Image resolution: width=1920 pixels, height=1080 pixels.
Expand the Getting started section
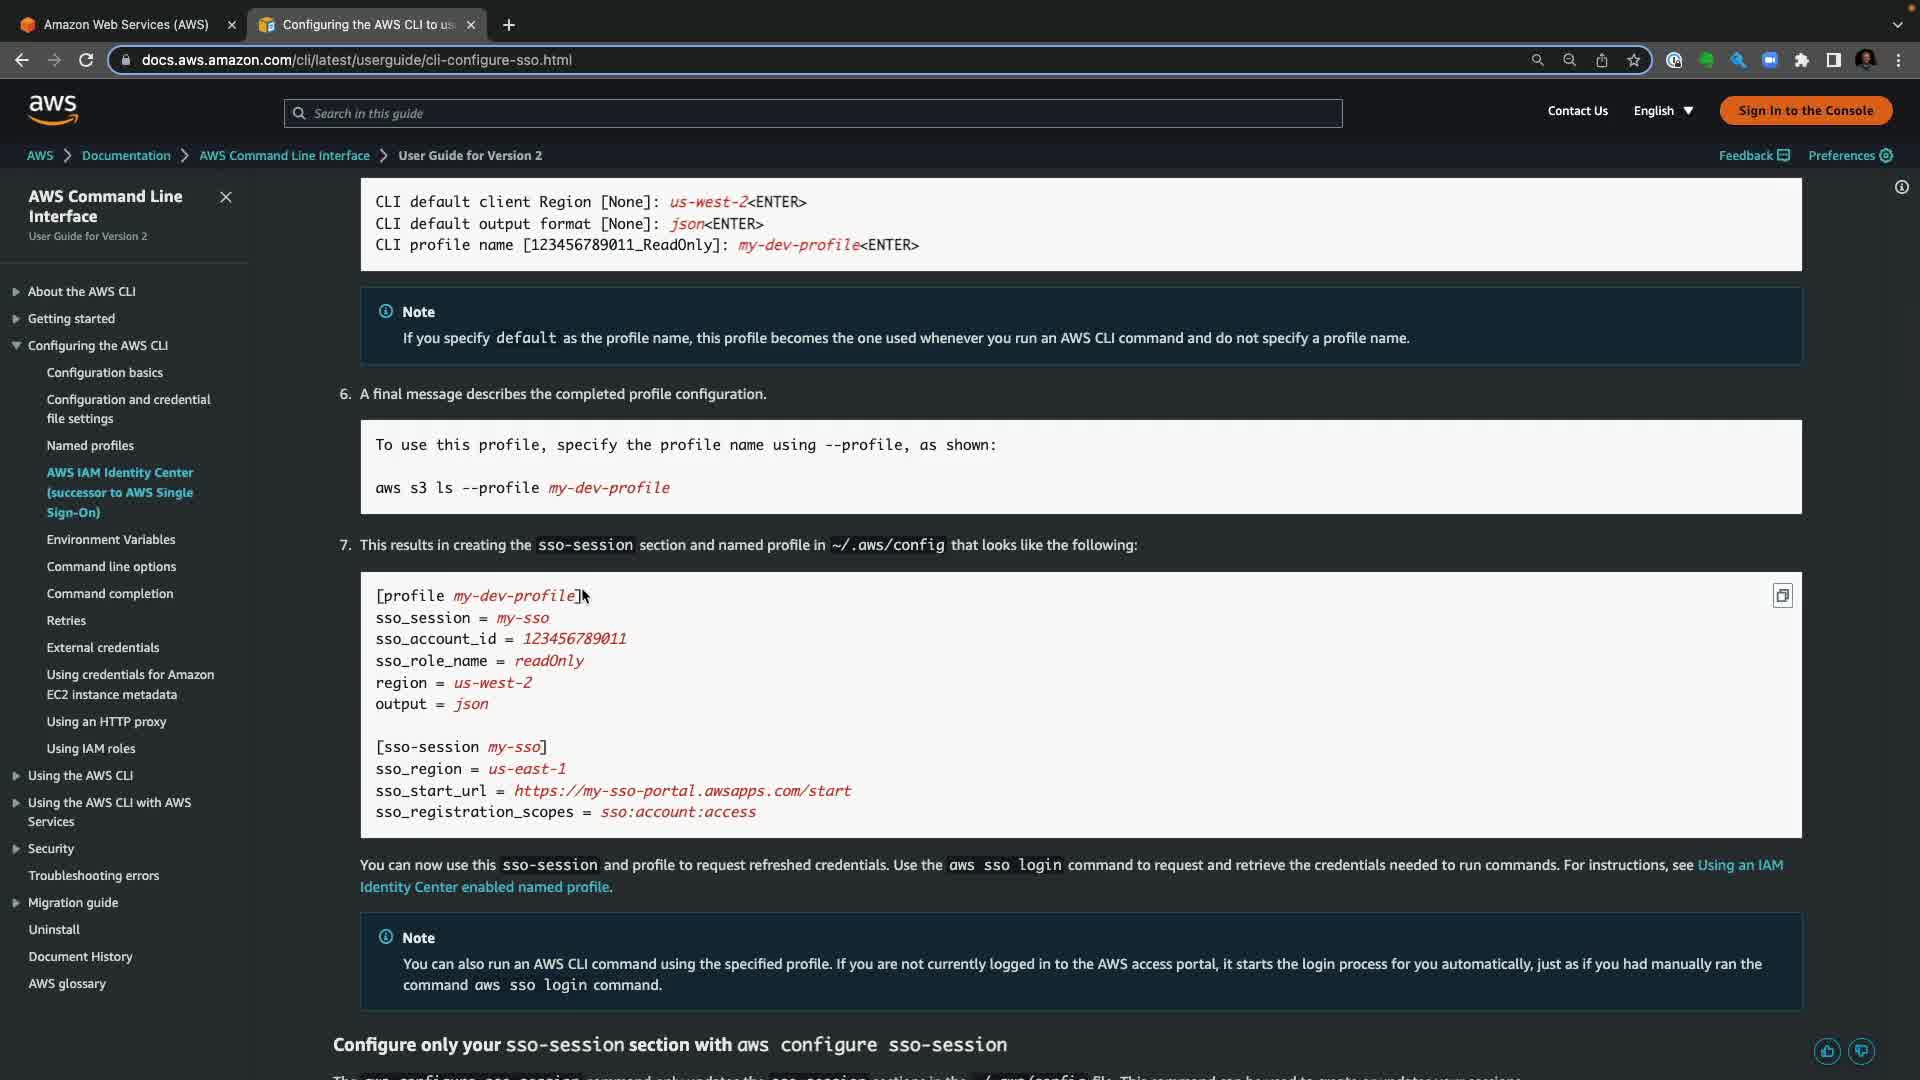coord(16,319)
